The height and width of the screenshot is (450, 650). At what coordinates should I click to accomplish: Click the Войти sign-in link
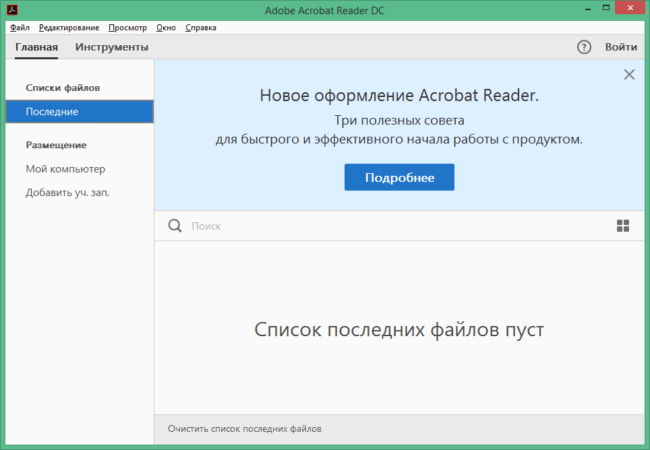point(621,47)
